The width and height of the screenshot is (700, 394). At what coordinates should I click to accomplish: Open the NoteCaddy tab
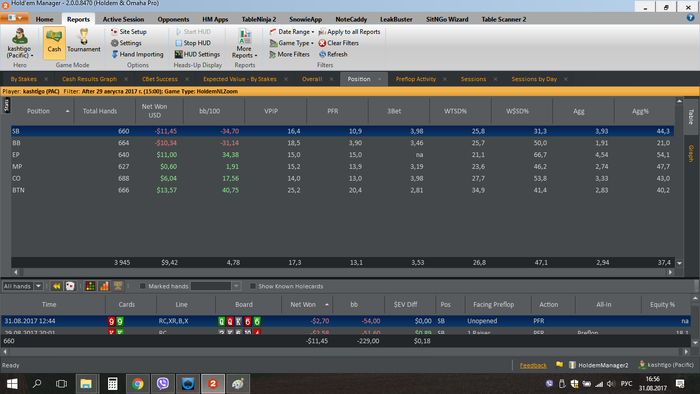[x=351, y=19]
